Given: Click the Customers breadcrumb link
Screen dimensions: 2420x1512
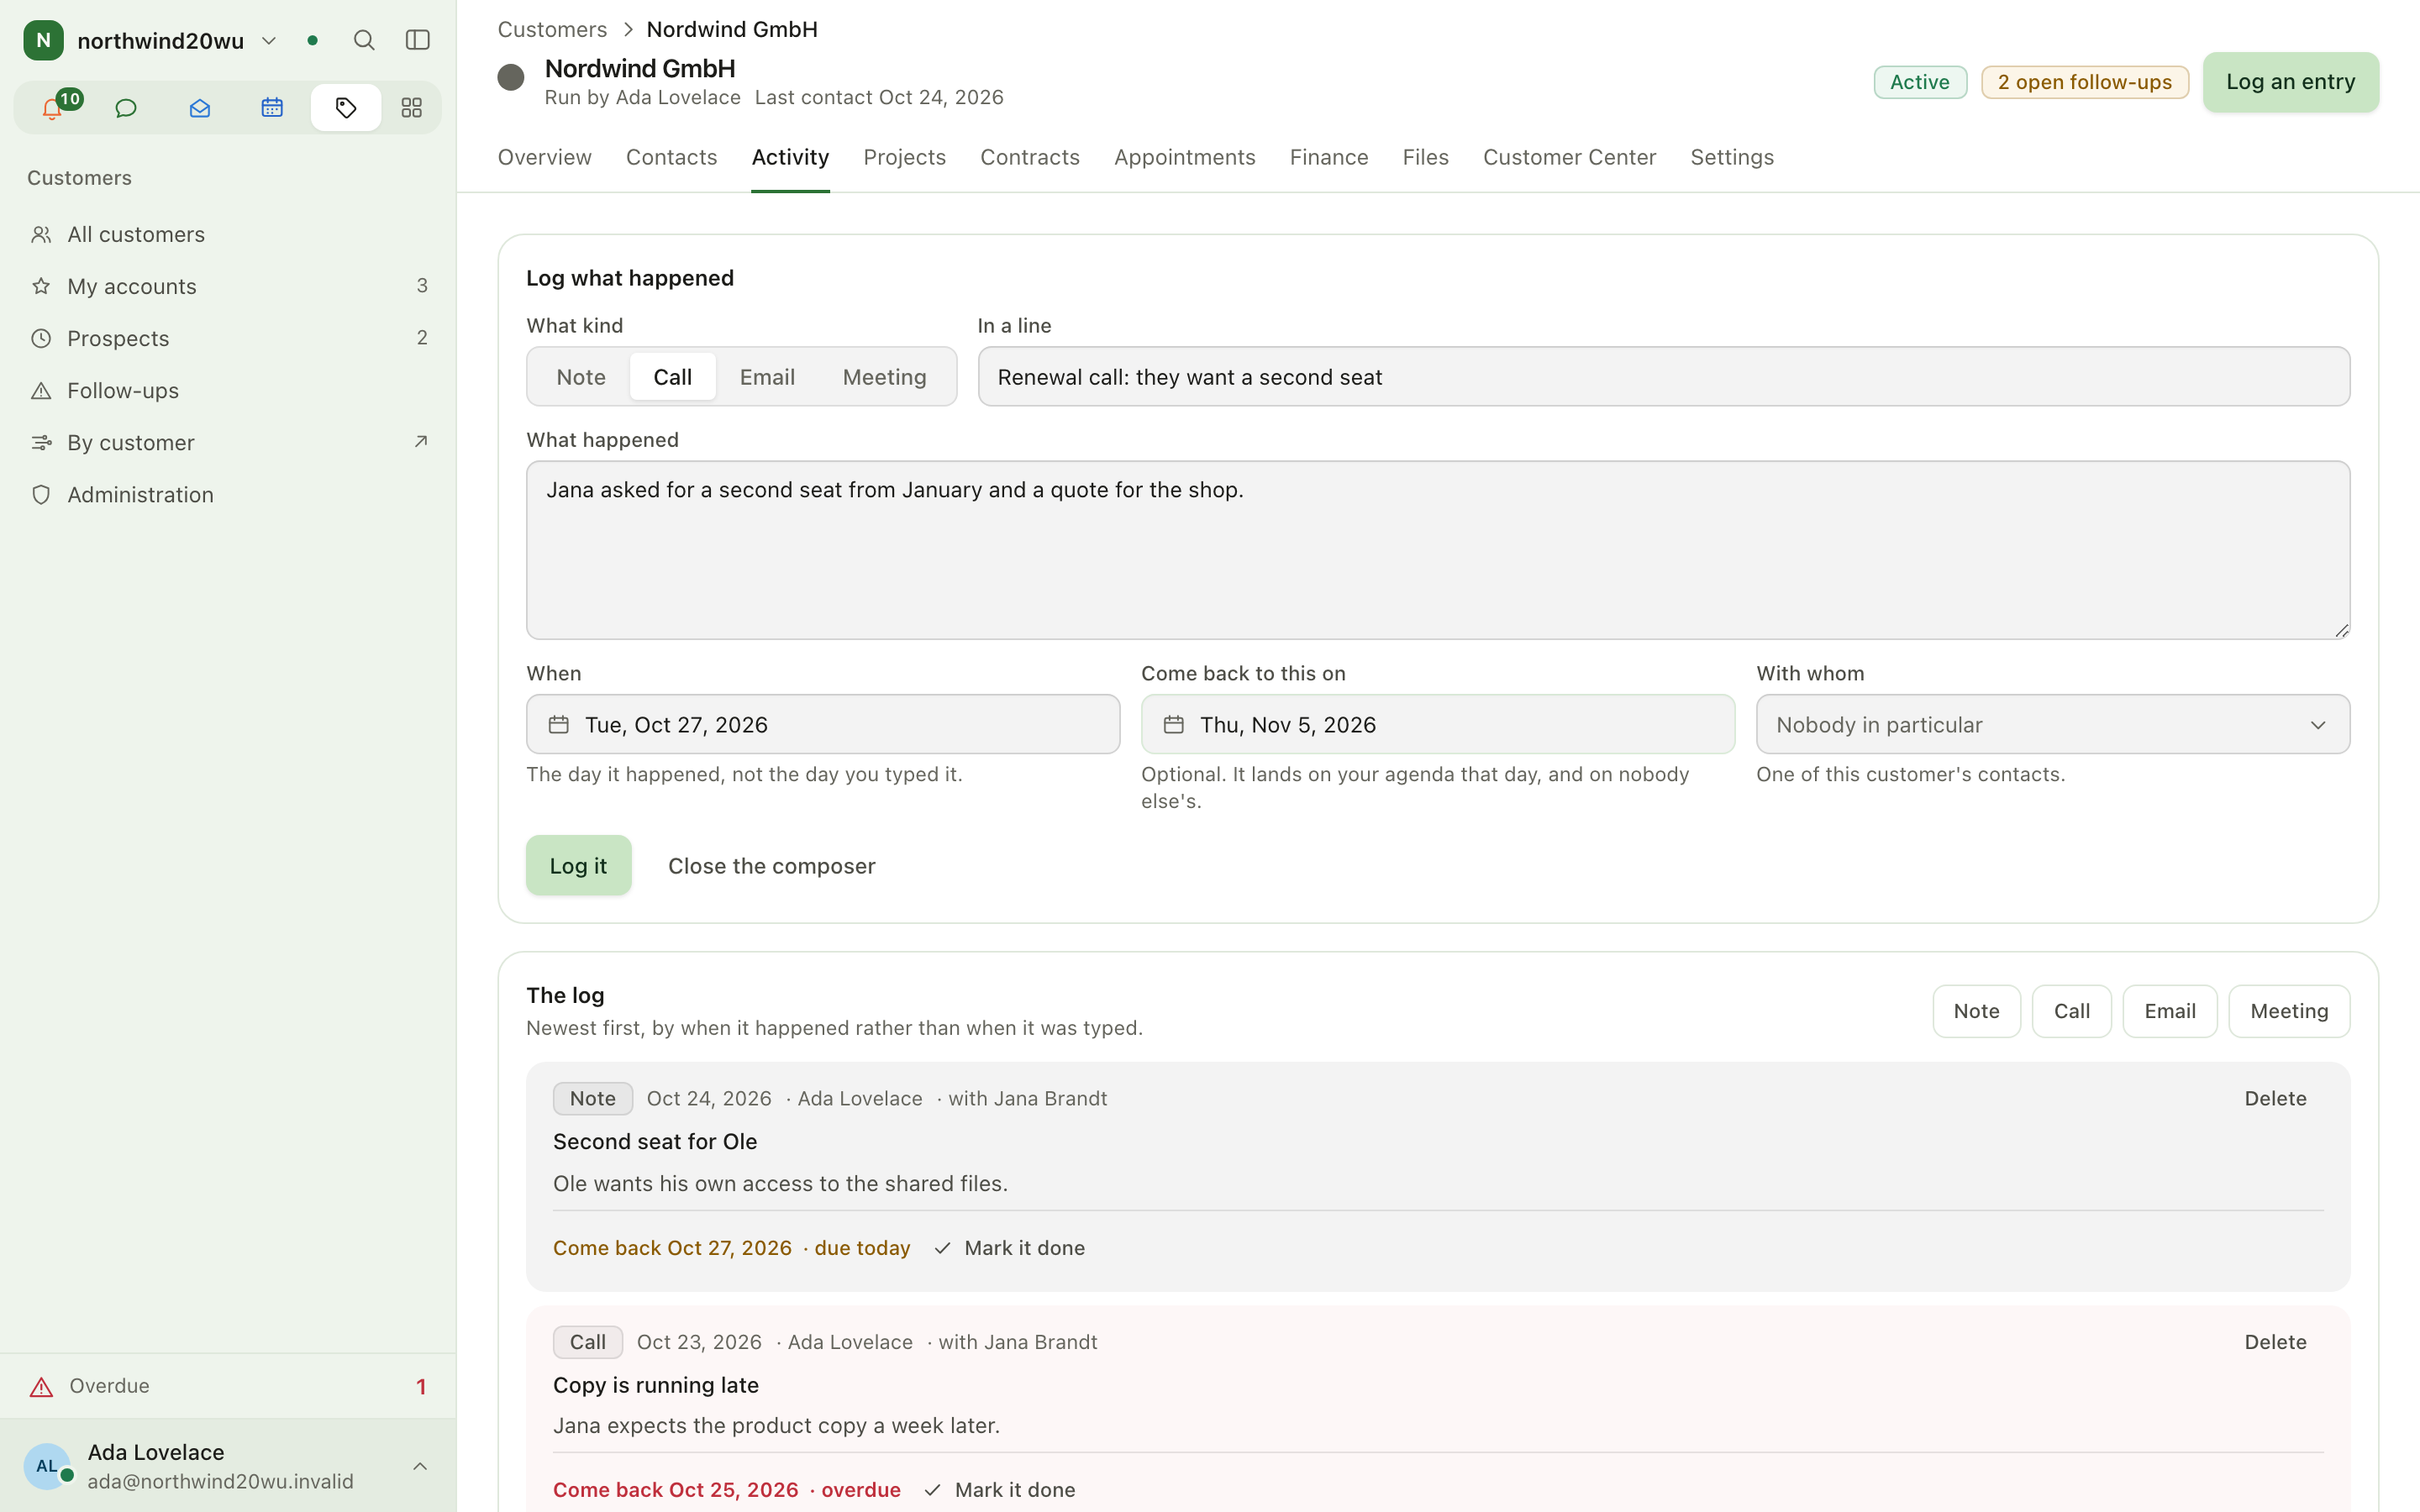Looking at the screenshot, I should (x=552, y=29).
